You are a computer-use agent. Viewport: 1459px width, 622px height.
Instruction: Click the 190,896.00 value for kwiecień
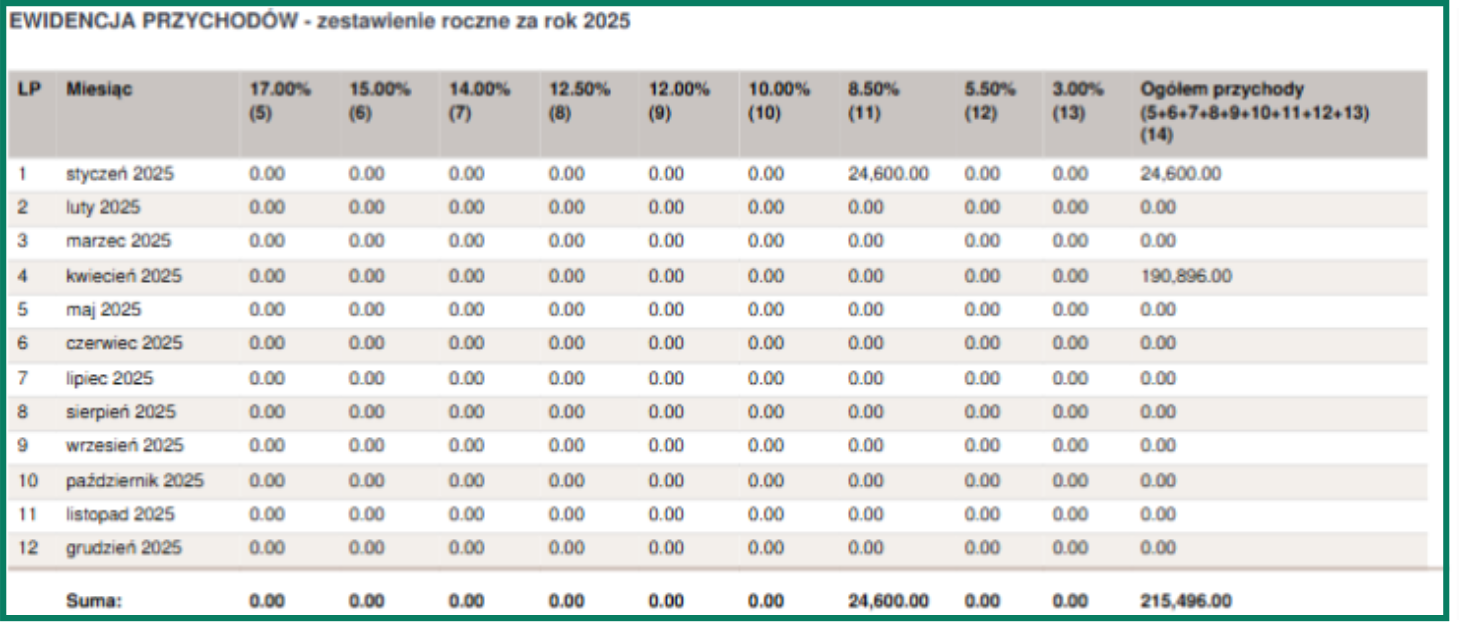click(x=1186, y=276)
